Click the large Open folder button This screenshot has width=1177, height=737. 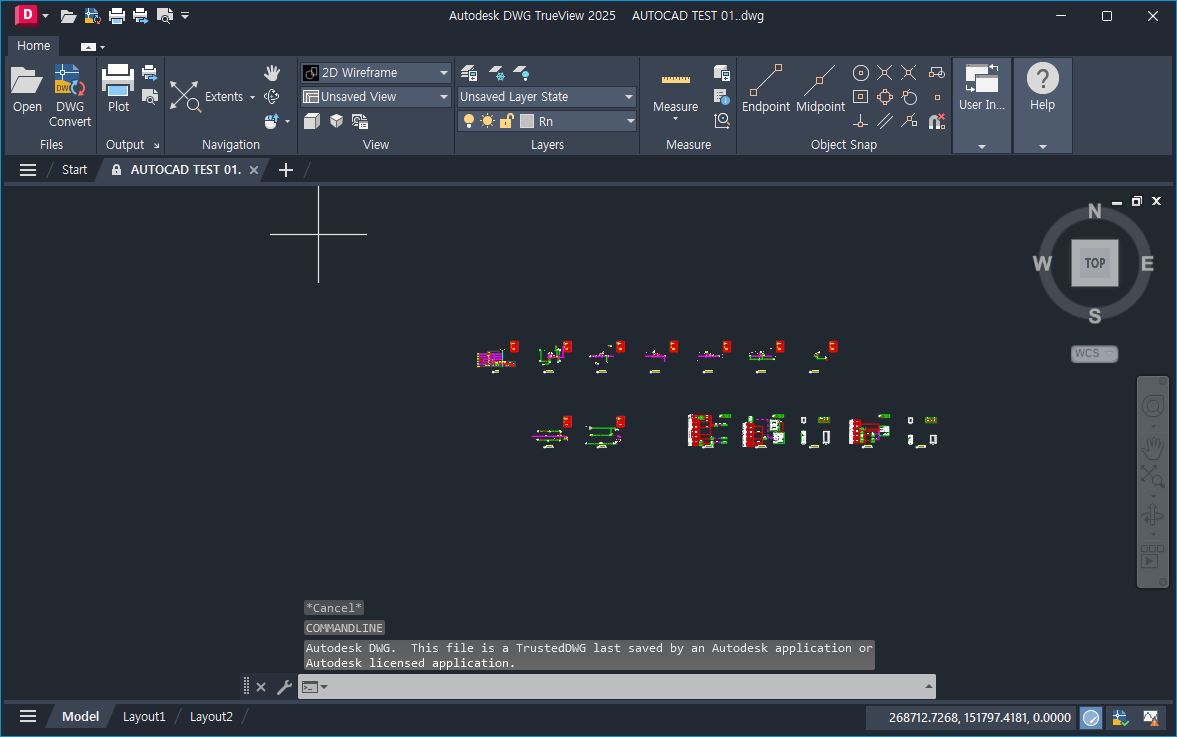[x=27, y=89]
